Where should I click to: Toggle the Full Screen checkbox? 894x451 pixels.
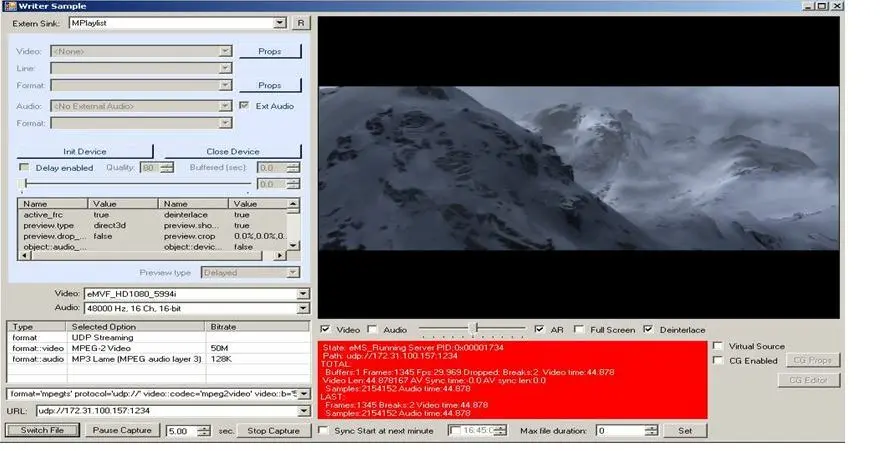pyautogui.click(x=581, y=330)
